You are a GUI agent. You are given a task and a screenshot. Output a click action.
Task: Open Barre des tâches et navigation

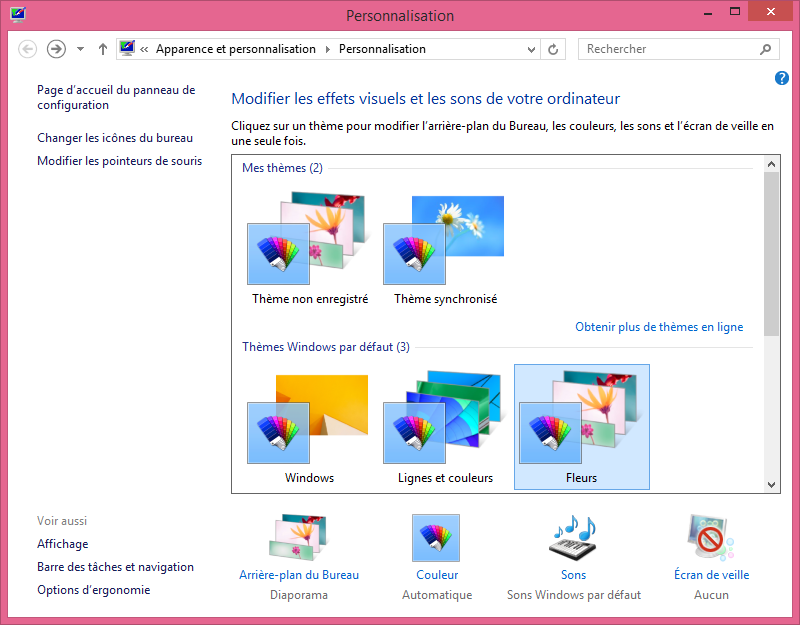point(115,567)
